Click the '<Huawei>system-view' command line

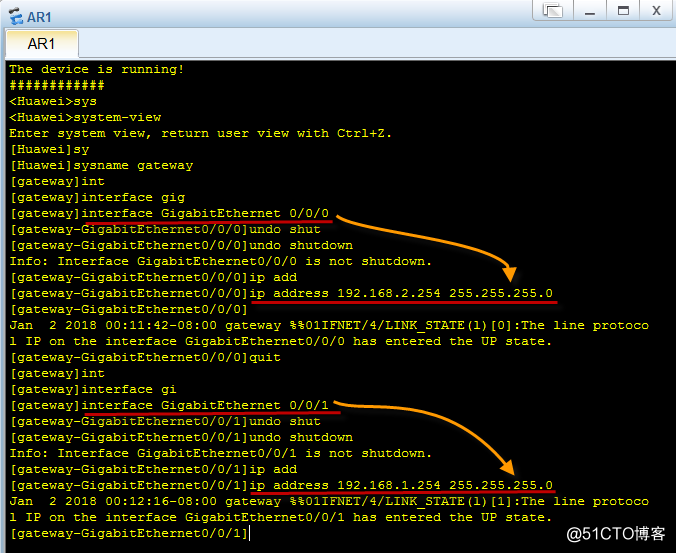pos(85,117)
